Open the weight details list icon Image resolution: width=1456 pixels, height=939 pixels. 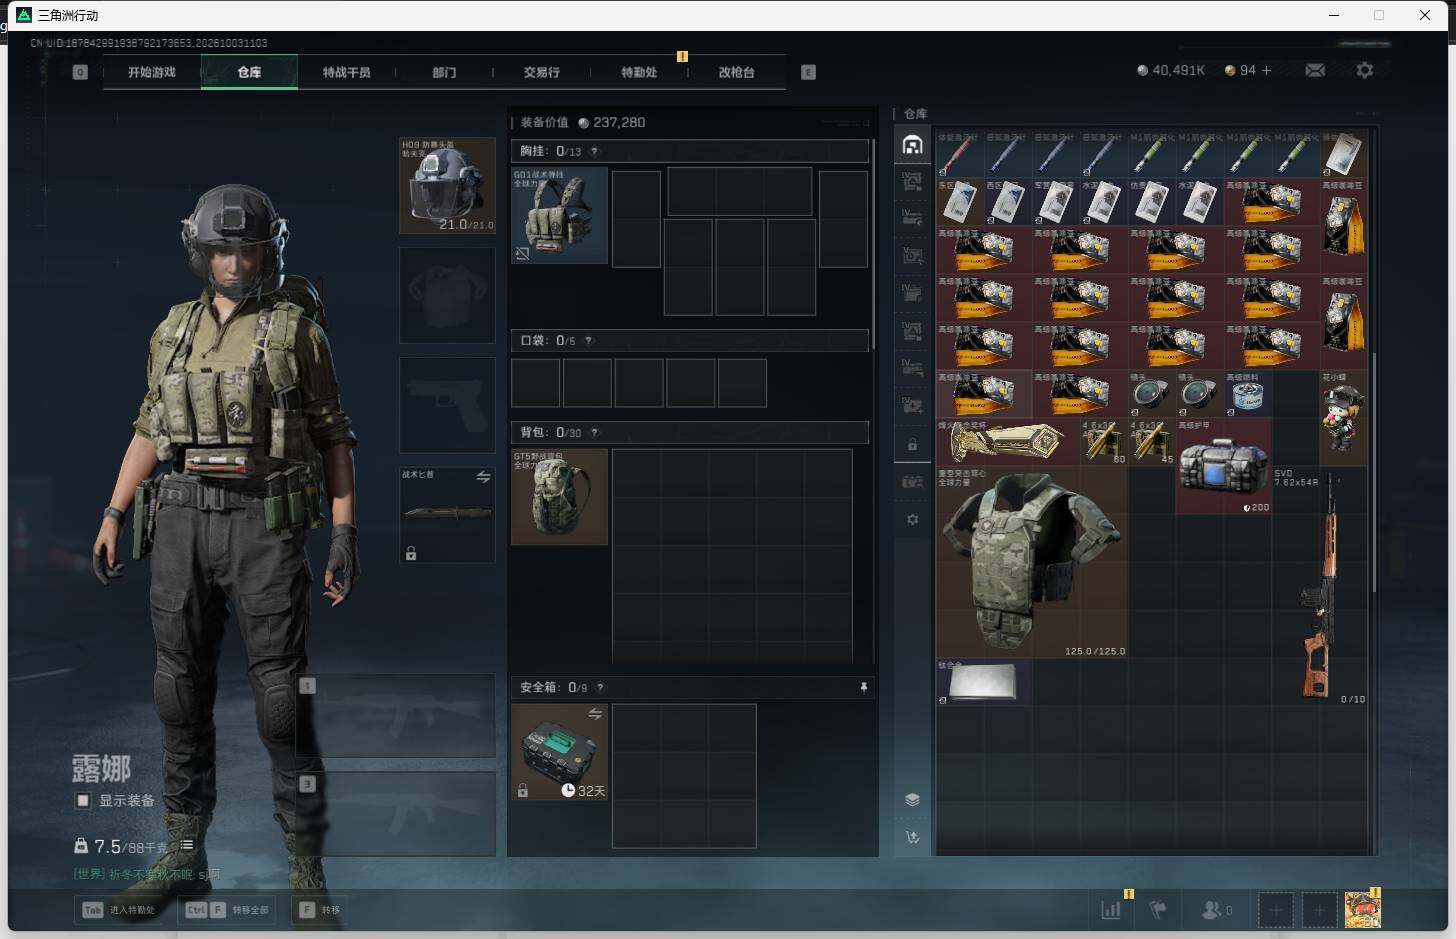(187, 845)
